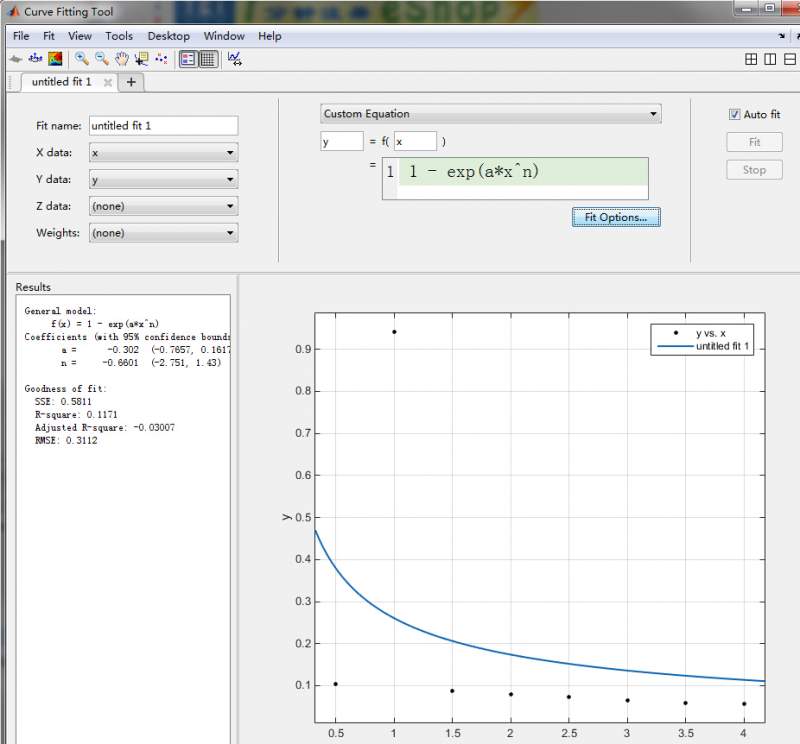800x744 pixels.
Task: Select the Zoom In tool
Action: 82,59
